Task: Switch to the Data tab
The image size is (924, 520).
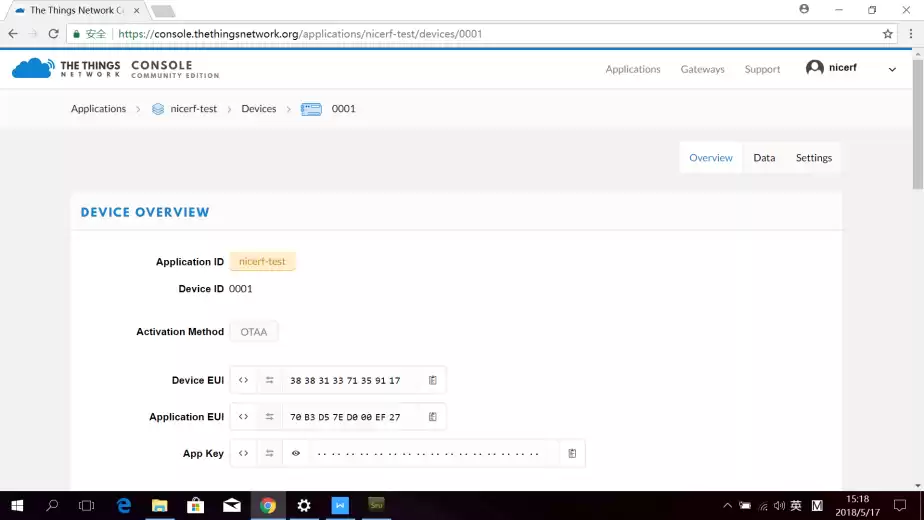Action: [x=764, y=158]
